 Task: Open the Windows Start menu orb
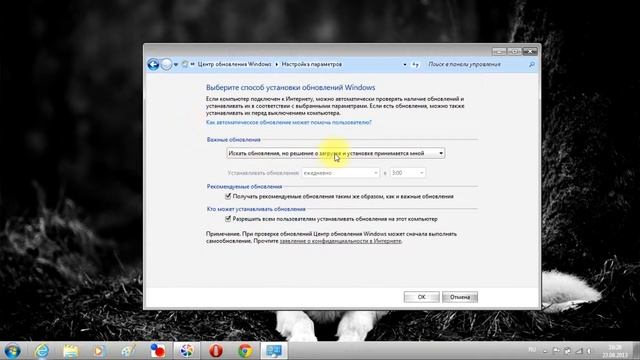pyautogui.click(x=12, y=351)
